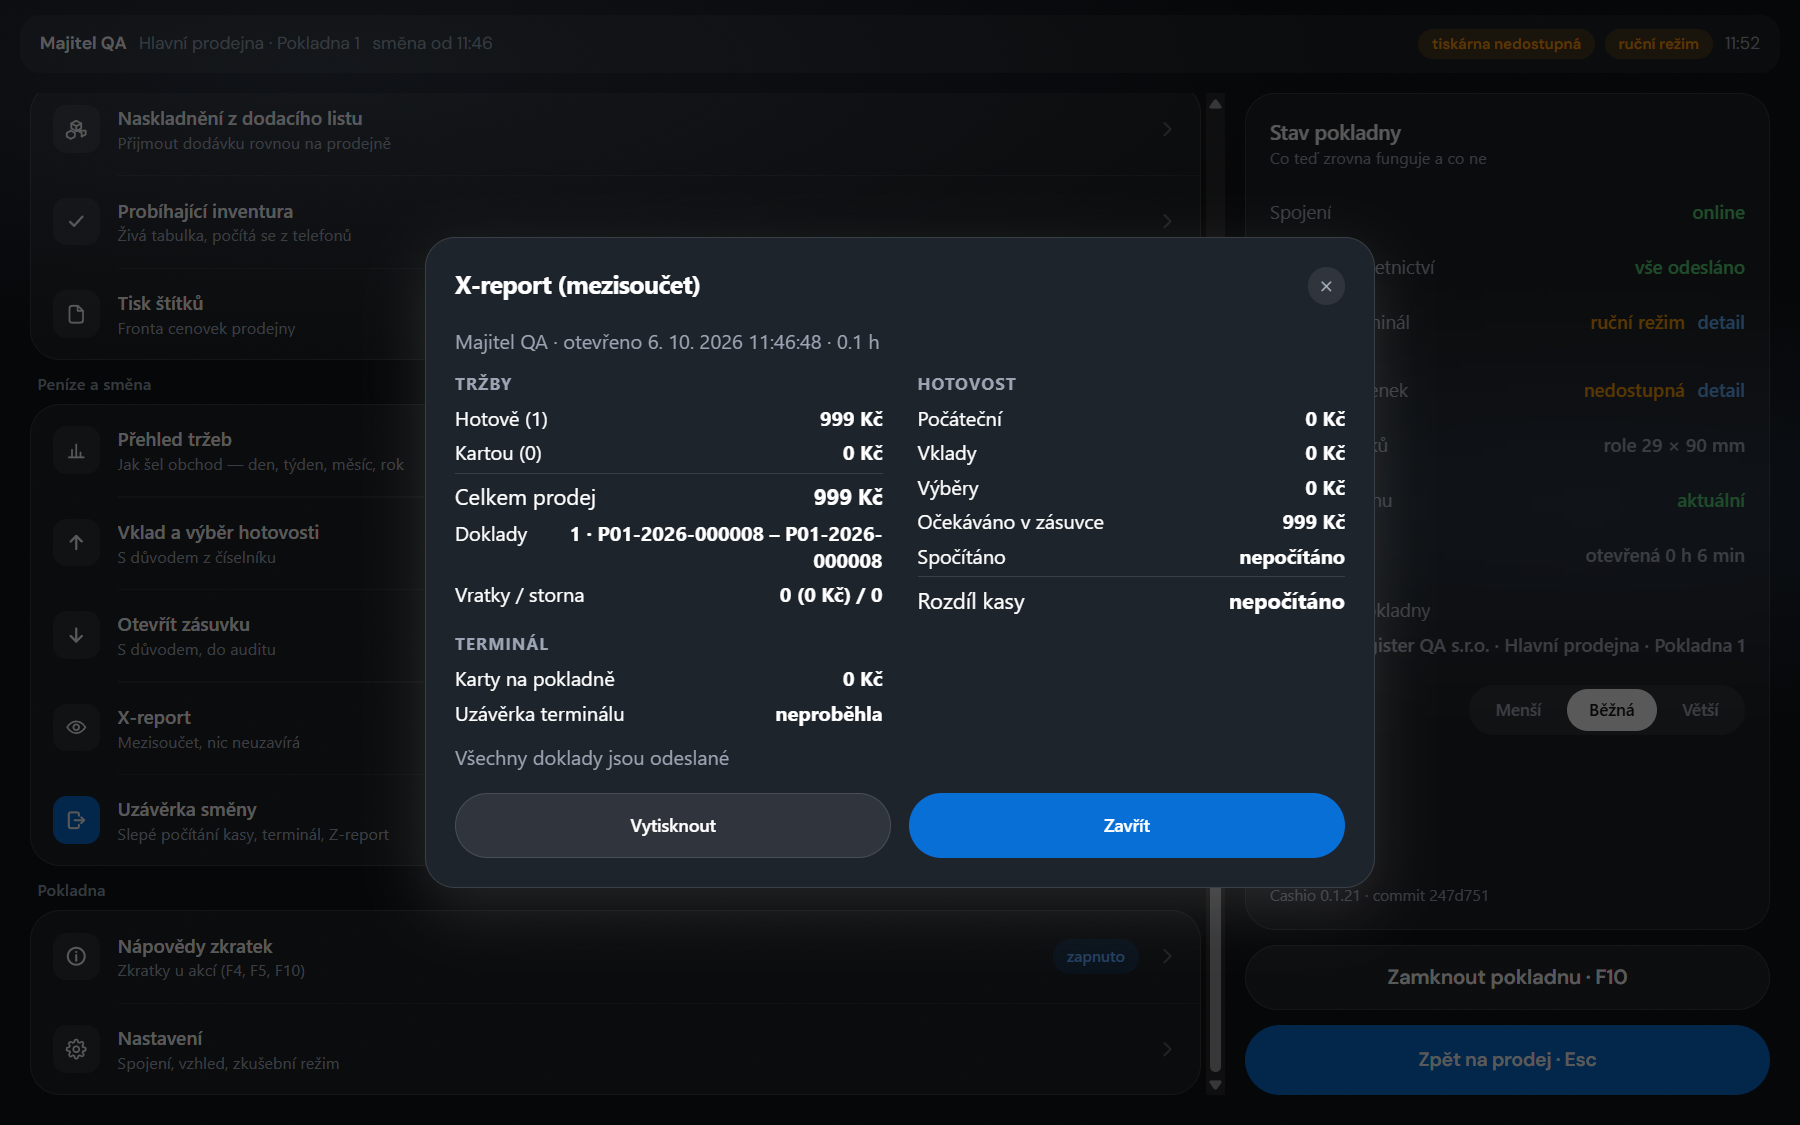Open Nastavení row chevron

(x=1167, y=1049)
